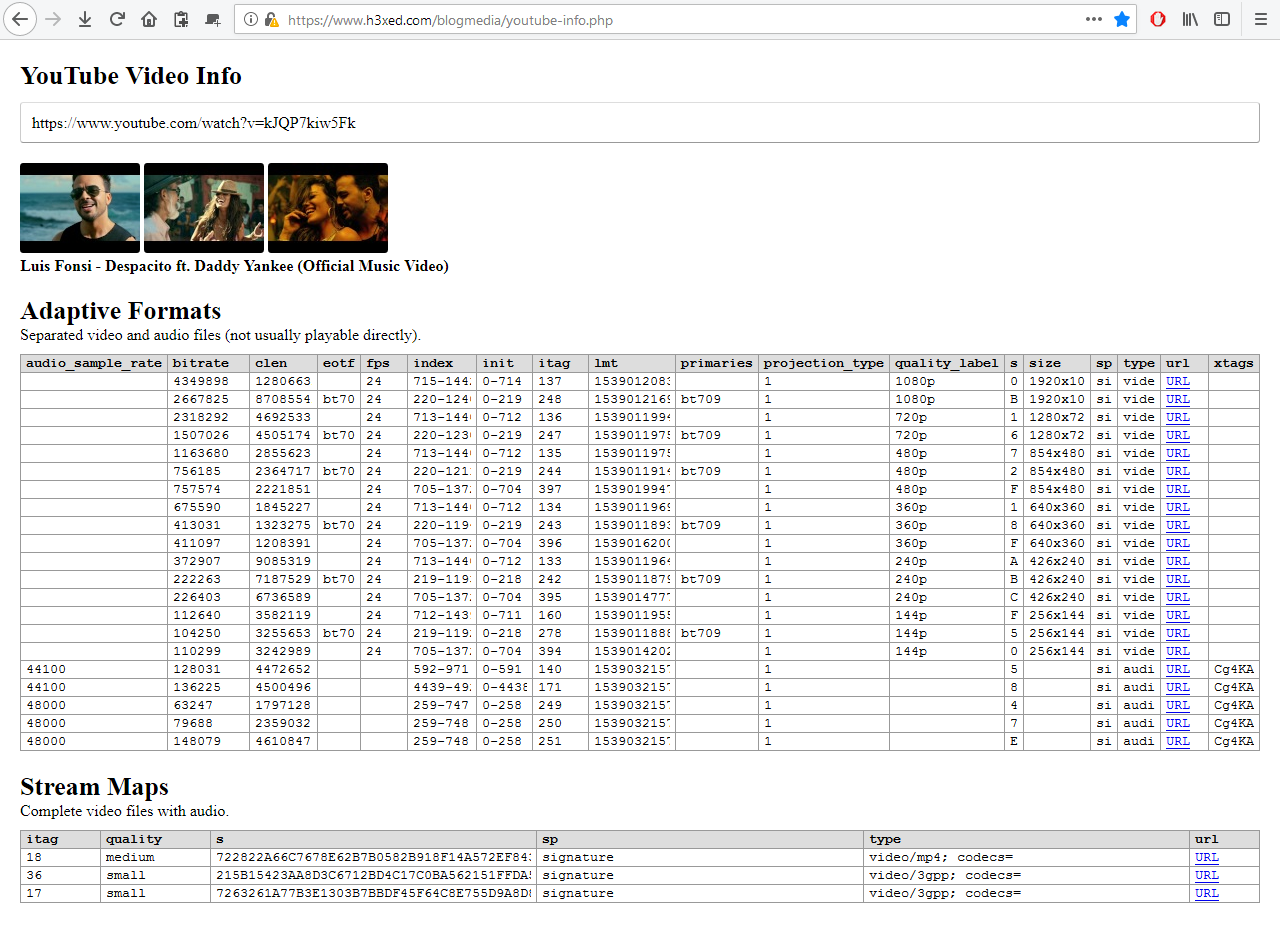1280x946 pixels.
Task: Open the first beach thumbnail image
Action: coord(80,208)
